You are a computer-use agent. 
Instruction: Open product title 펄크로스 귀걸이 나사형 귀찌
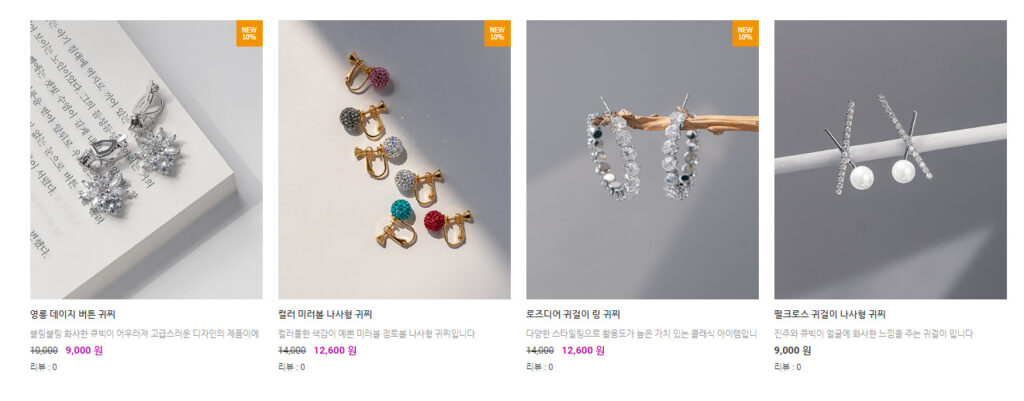(830, 314)
